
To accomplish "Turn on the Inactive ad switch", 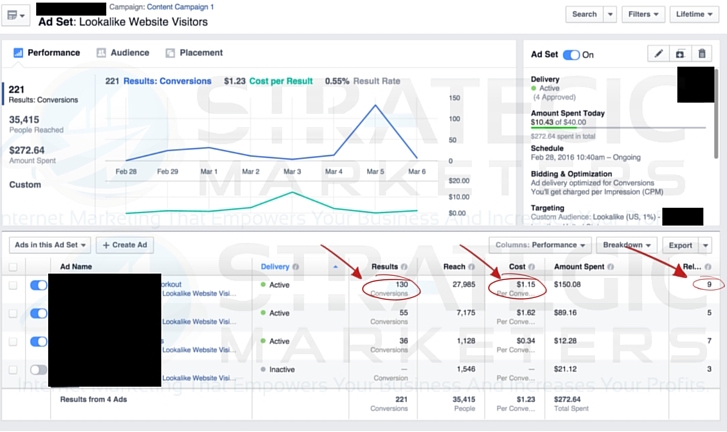I will pos(38,370).
